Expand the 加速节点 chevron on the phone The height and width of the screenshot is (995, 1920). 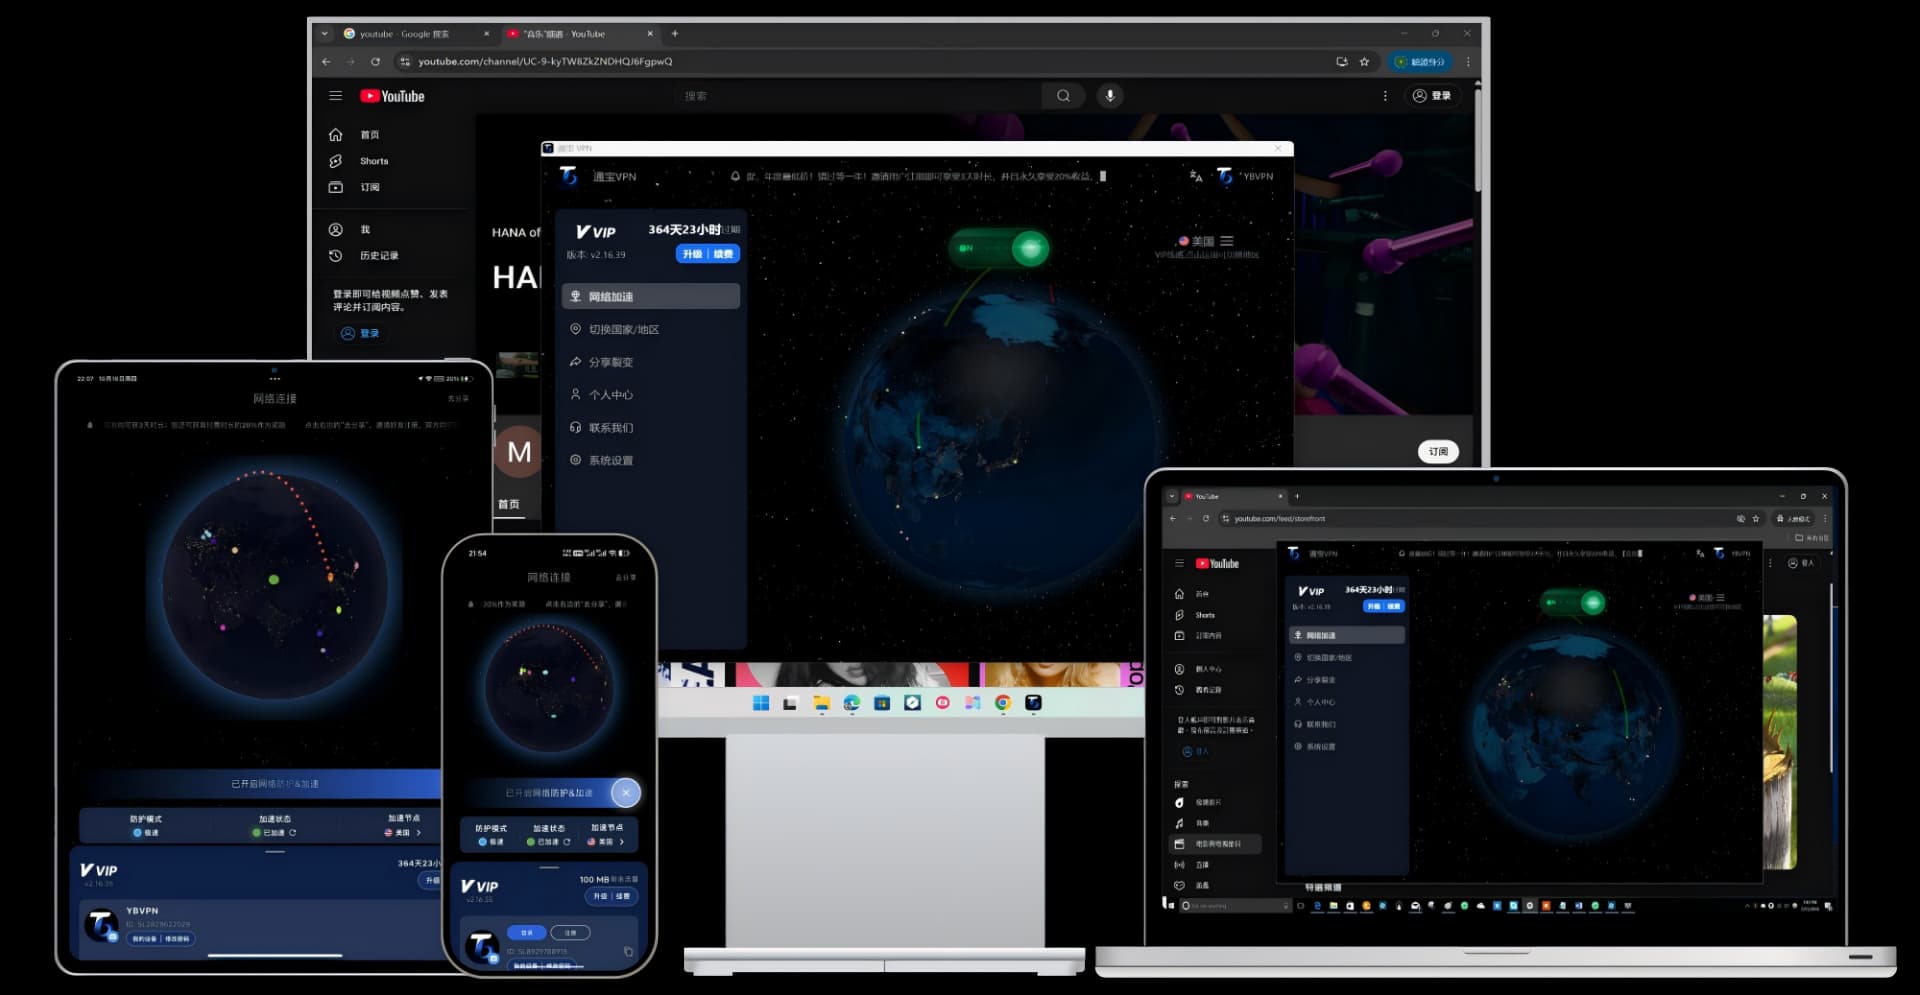click(x=622, y=840)
